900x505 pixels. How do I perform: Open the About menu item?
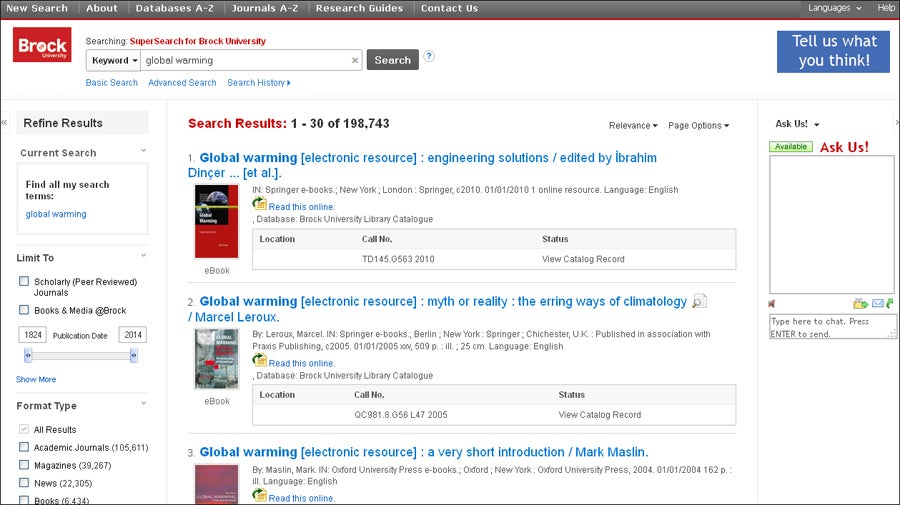pyautogui.click(x=102, y=9)
